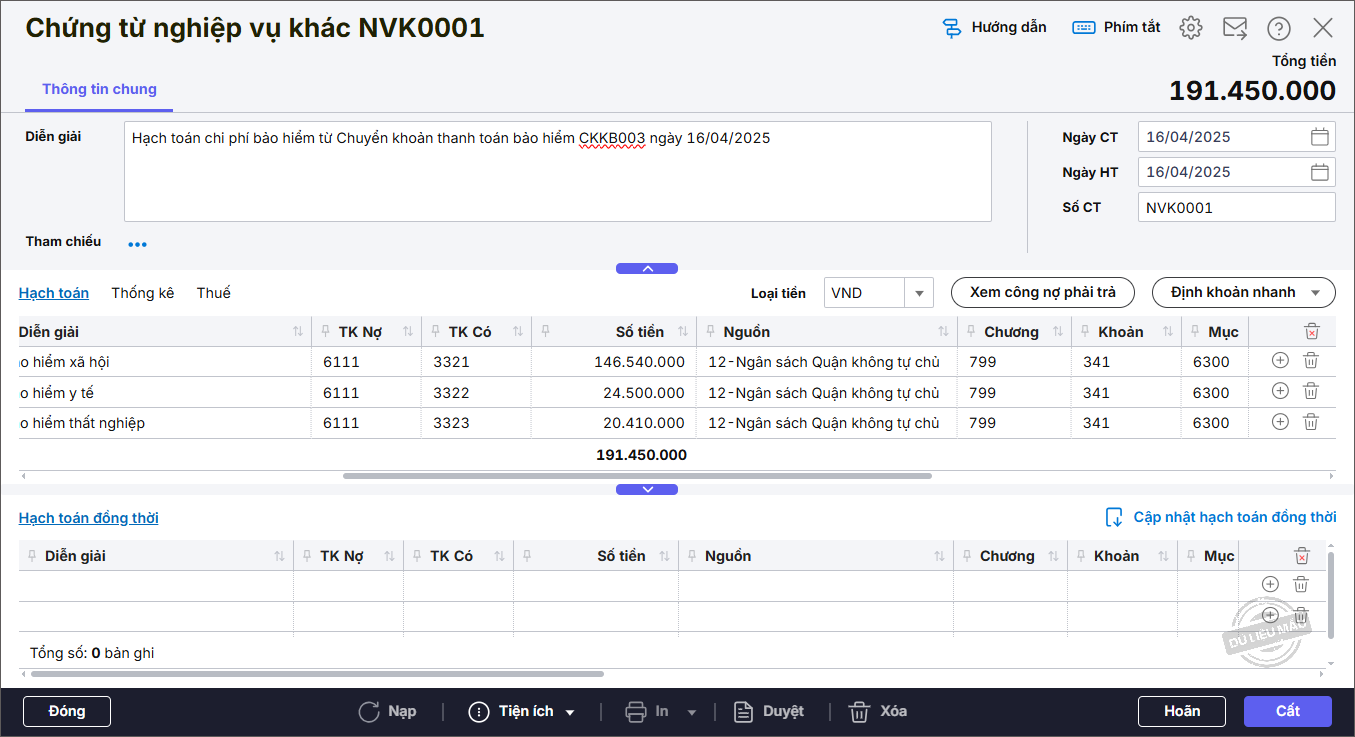
Task: Open calendar picker for Ngày HT
Action: click(1319, 172)
